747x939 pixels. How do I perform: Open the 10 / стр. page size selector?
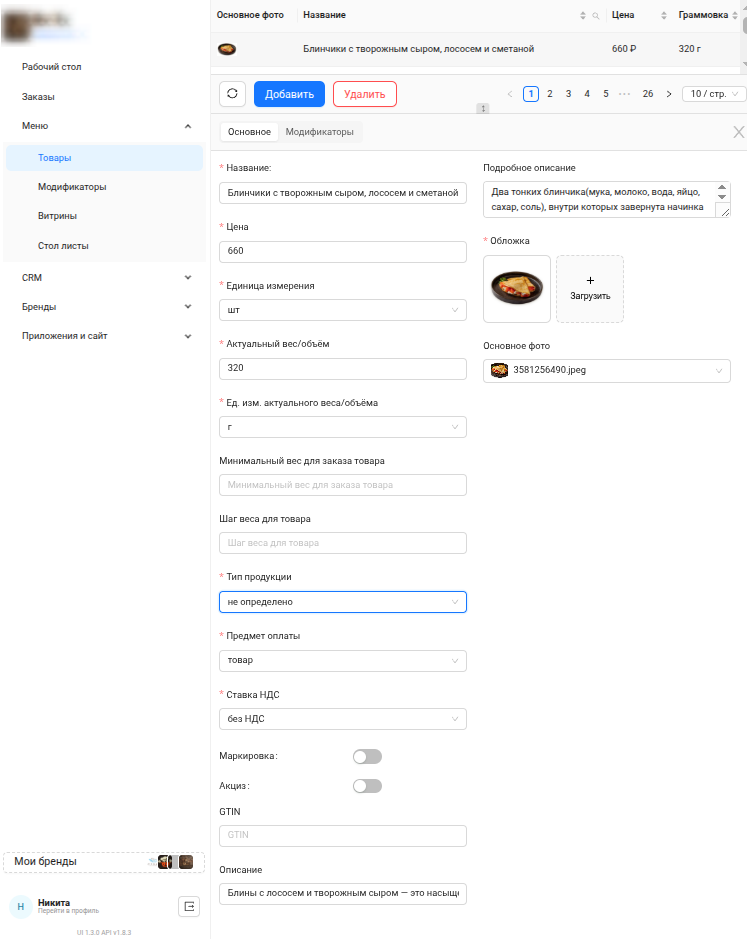(714, 94)
